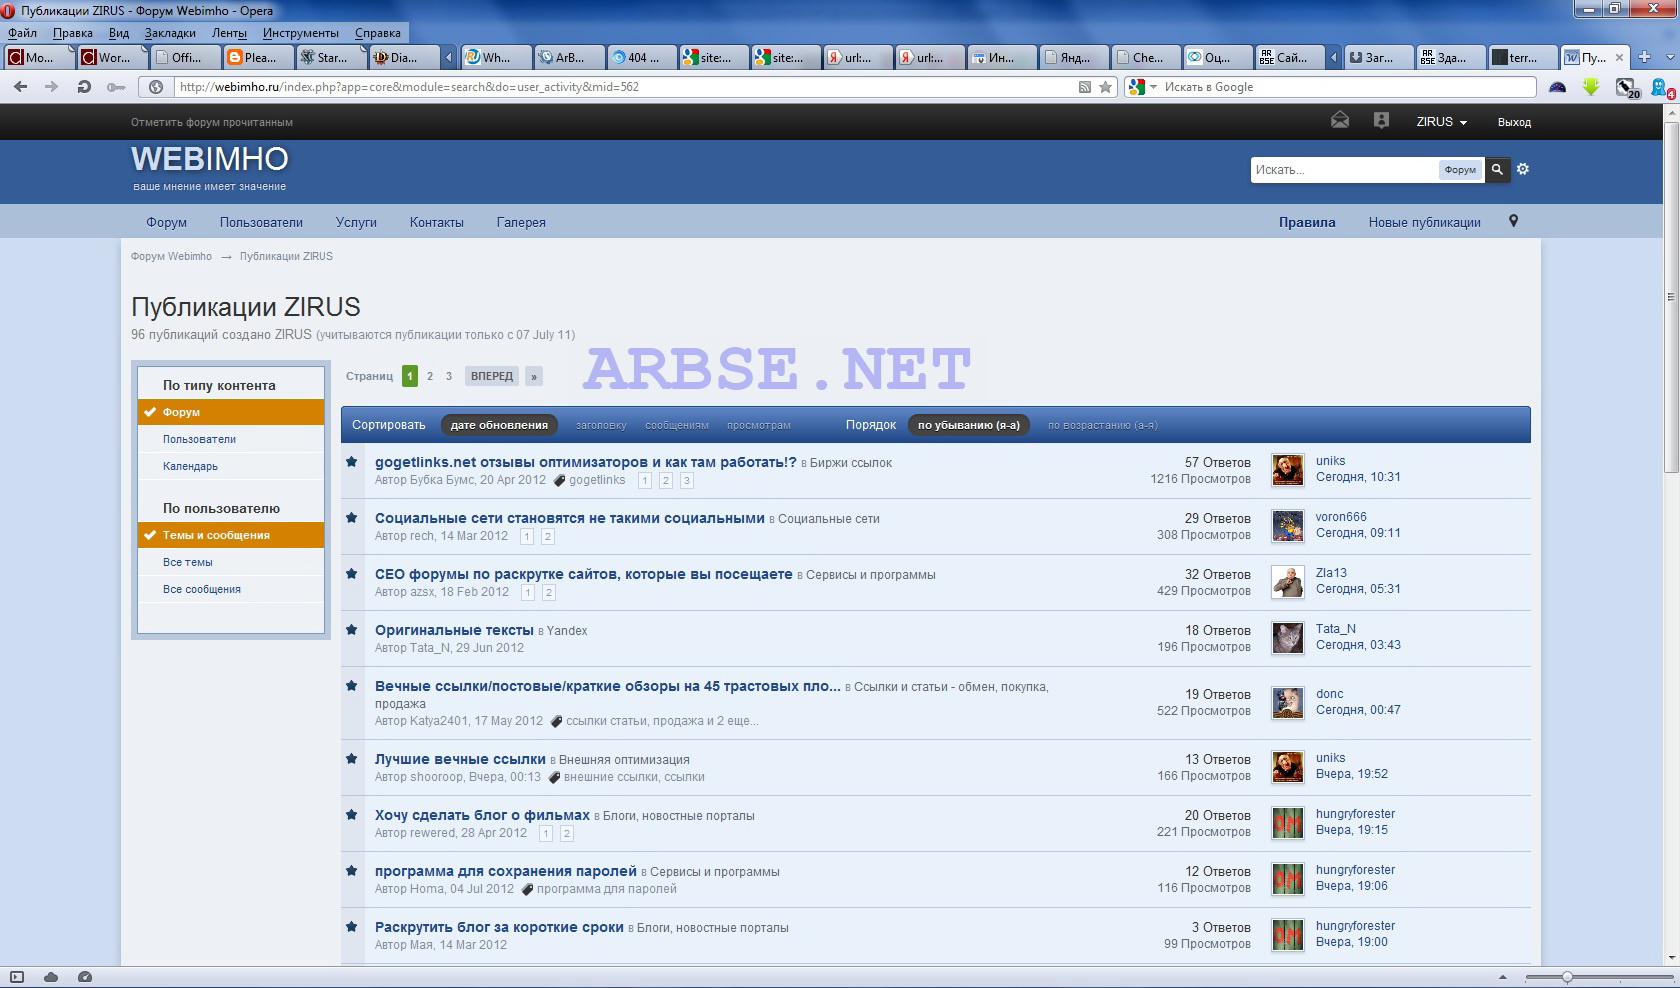The width and height of the screenshot is (1680, 988).
Task: Click the site security badge icon left of the URL
Action: 156,87
